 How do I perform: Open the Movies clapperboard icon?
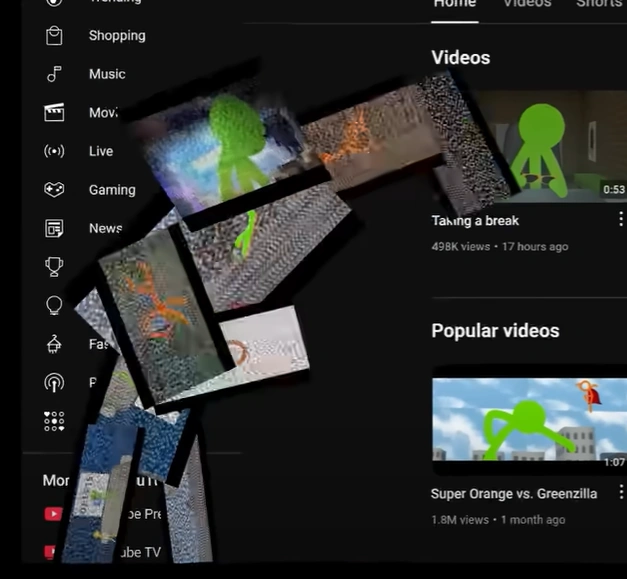pos(54,112)
